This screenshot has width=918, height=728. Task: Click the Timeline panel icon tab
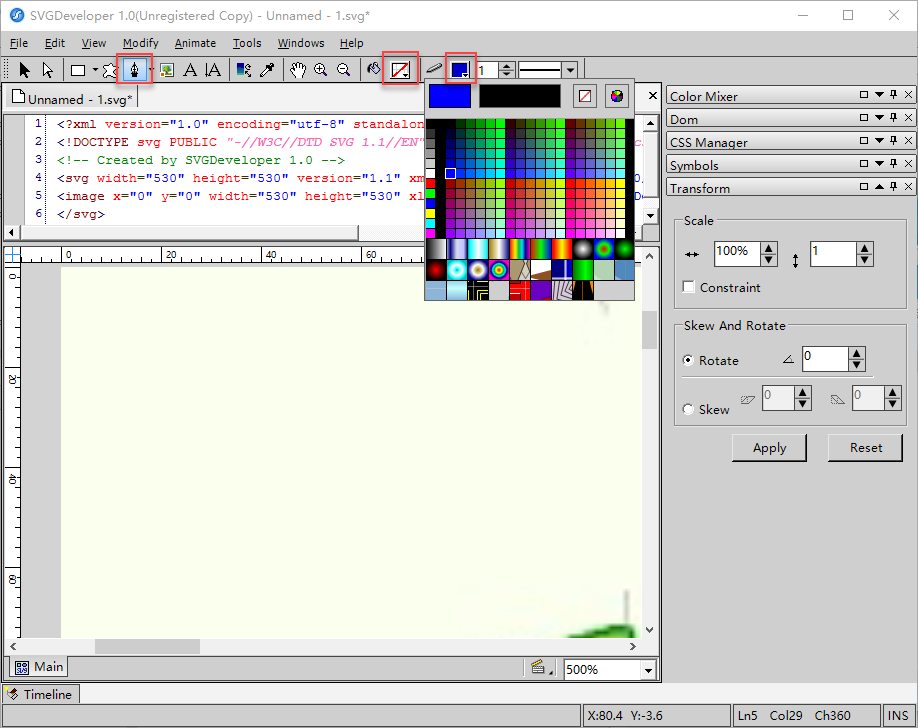(x=40, y=694)
